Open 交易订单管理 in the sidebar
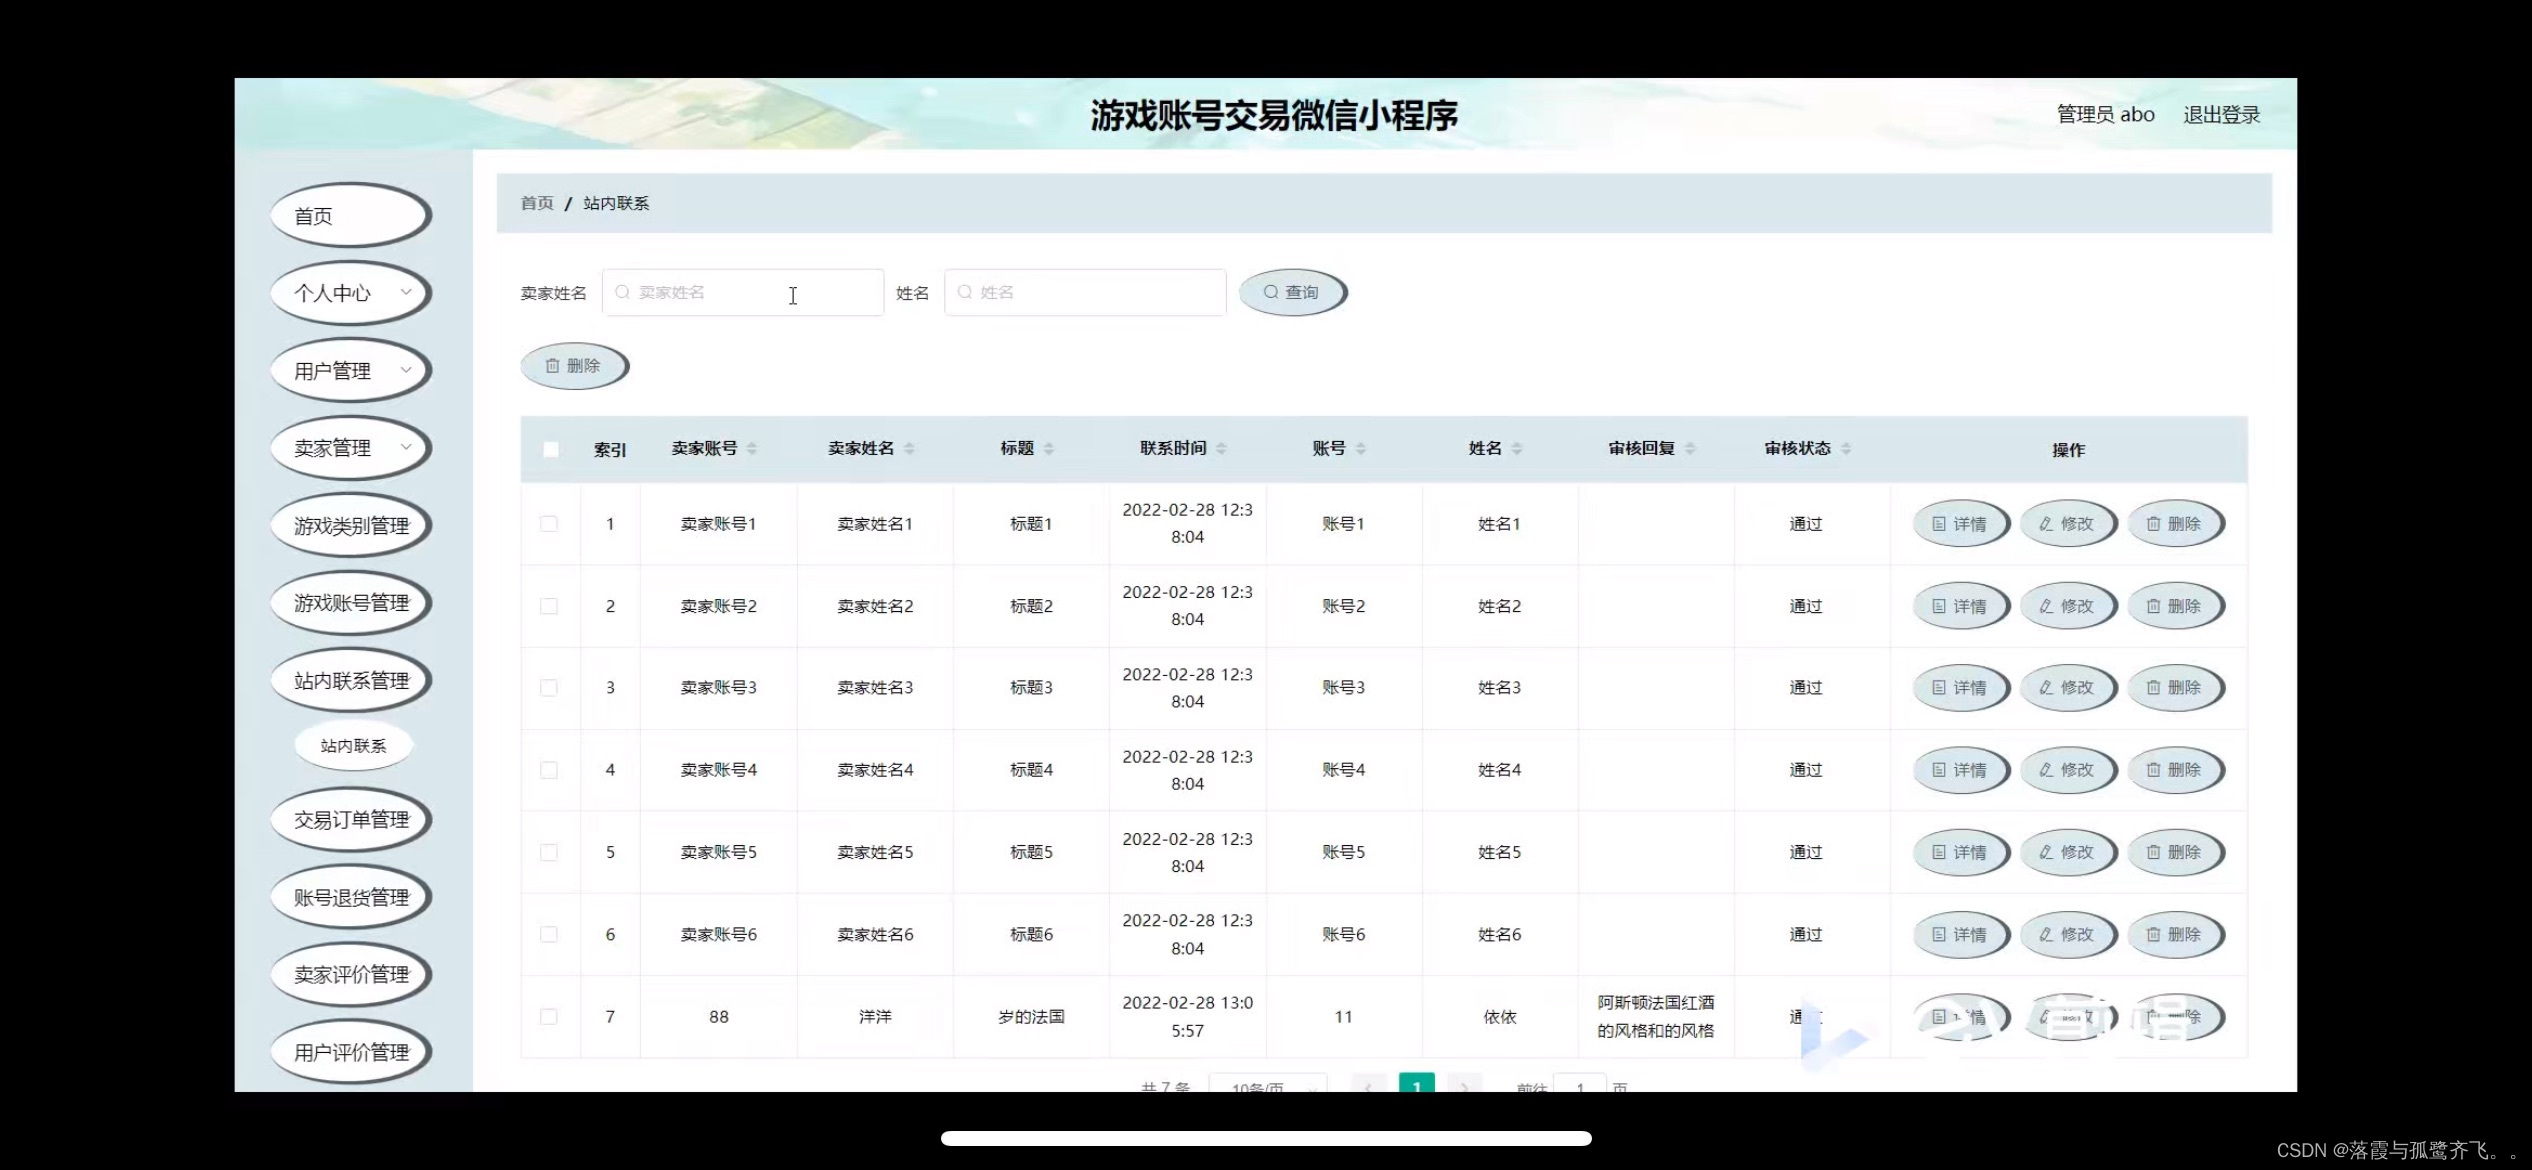This screenshot has height=1170, width=2532. 350,820
